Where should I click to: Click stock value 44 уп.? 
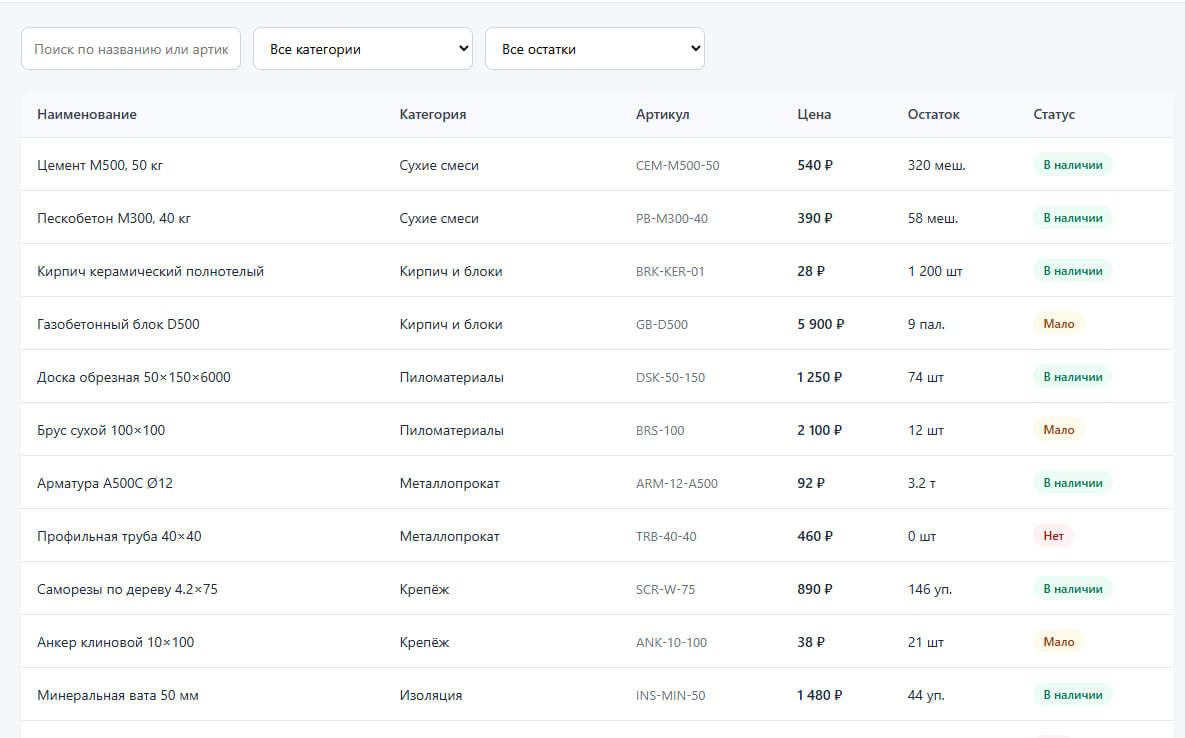[926, 694]
